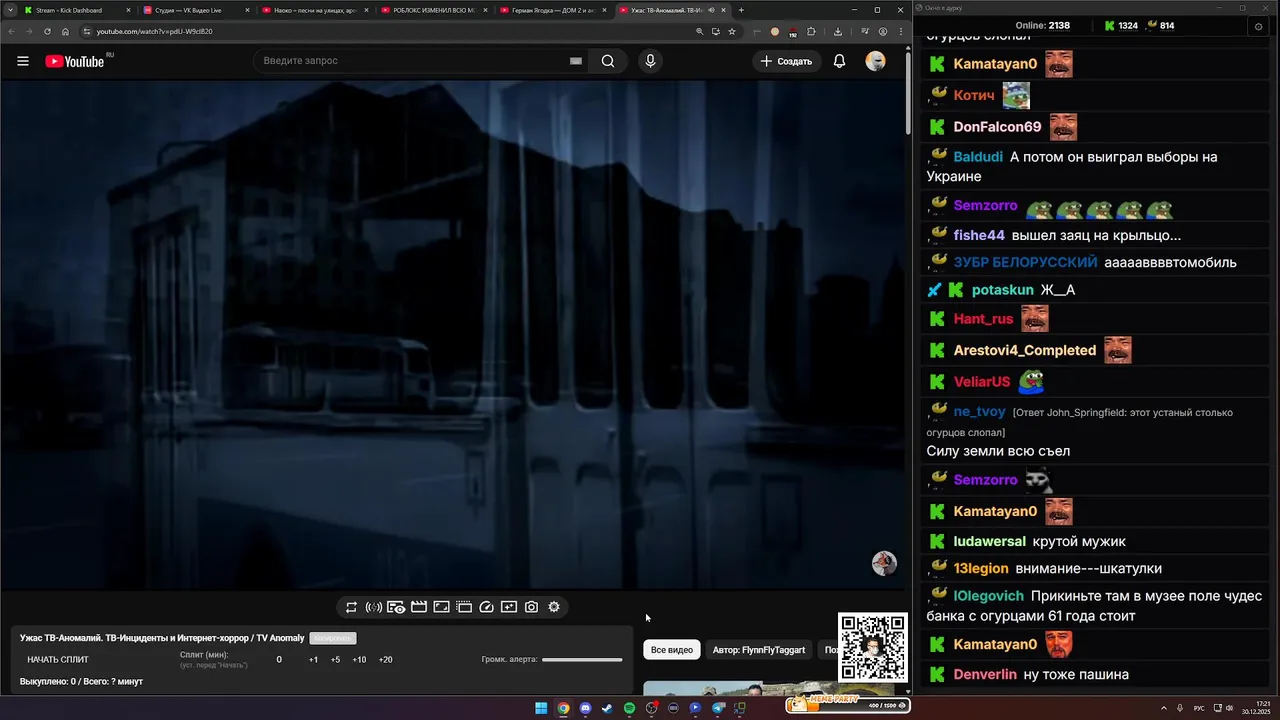Viewport: 1280px width, 720px height.
Task: Select Автор: FlynnFlyTaggart filter chip
Action: point(759,650)
